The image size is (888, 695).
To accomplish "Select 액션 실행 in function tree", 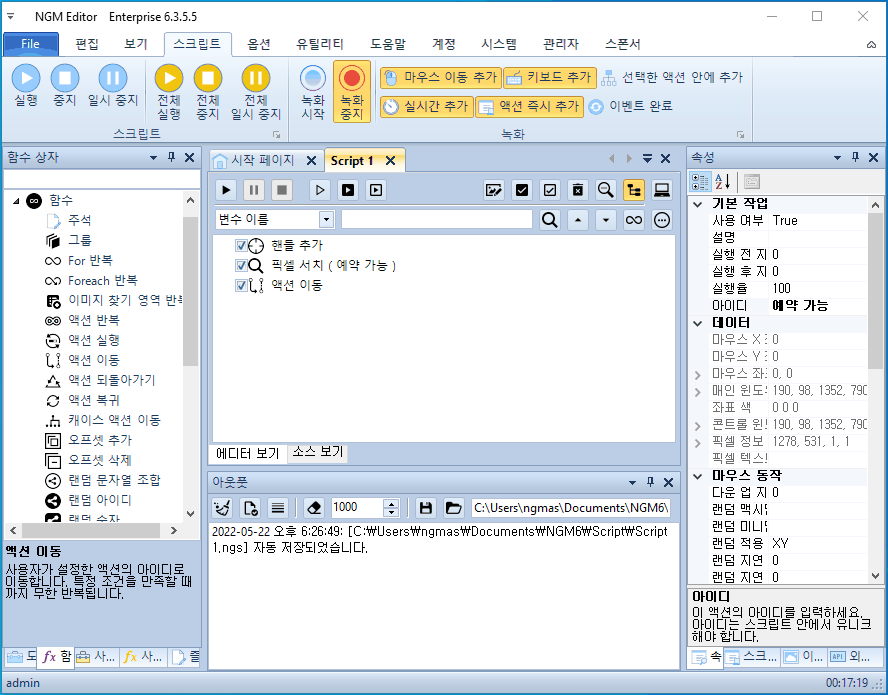I will pos(93,340).
